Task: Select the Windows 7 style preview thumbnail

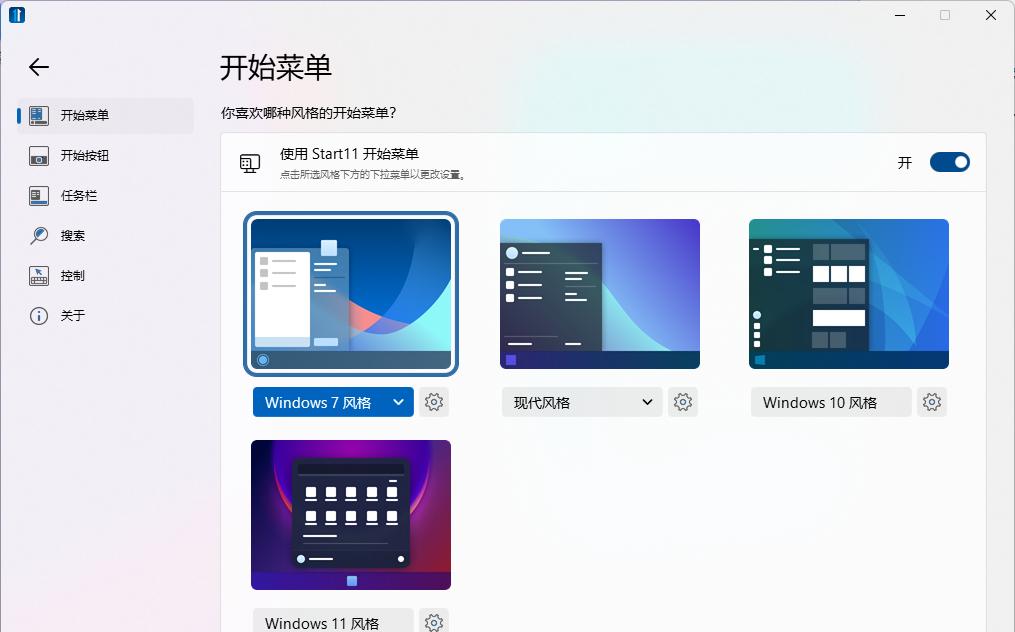Action: pos(351,294)
